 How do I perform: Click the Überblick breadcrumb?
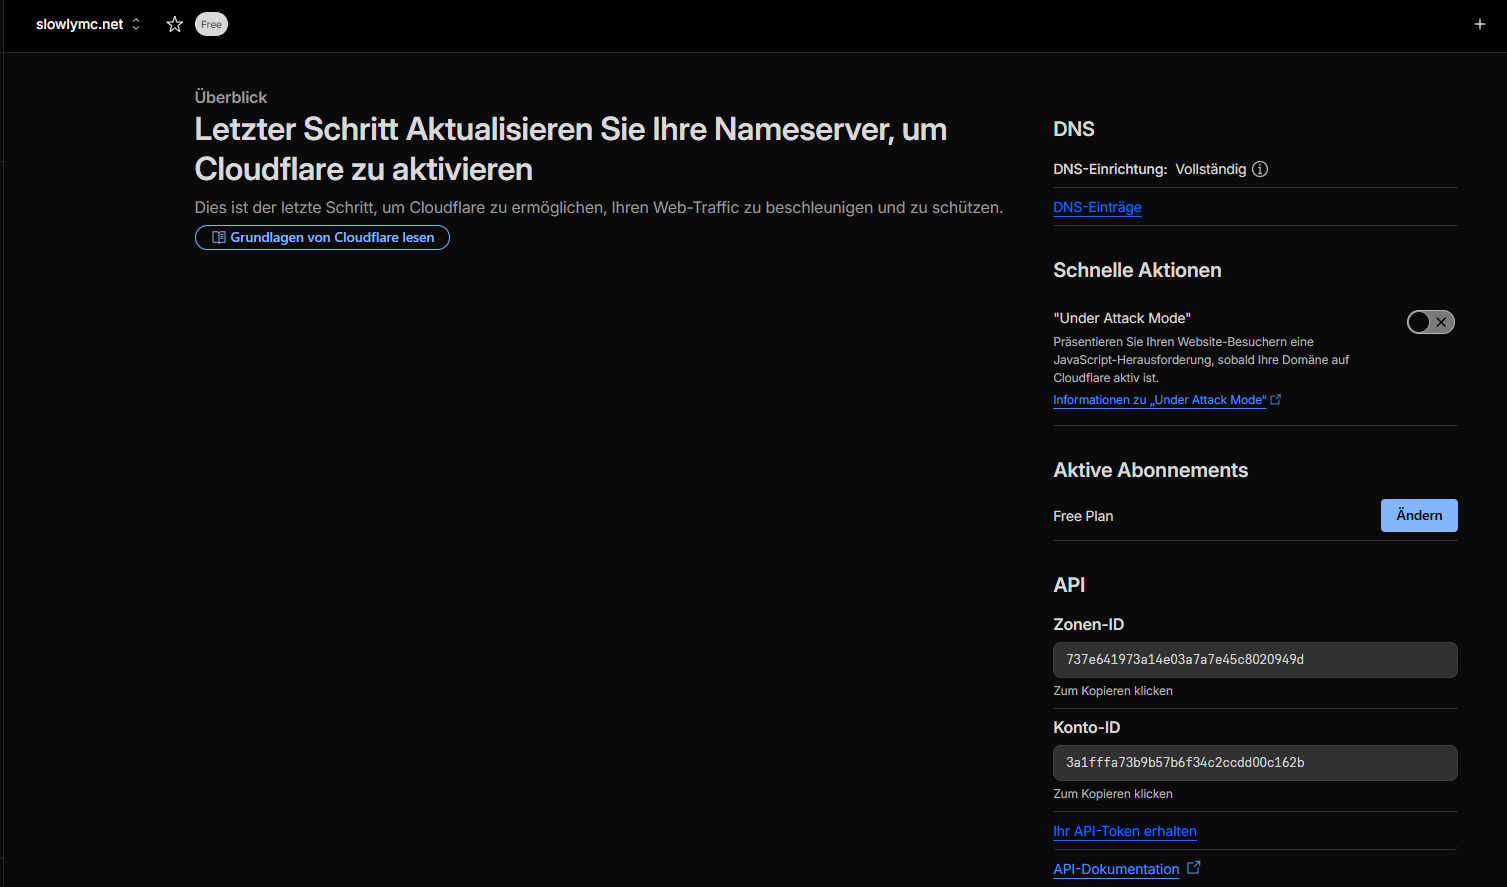tap(231, 97)
